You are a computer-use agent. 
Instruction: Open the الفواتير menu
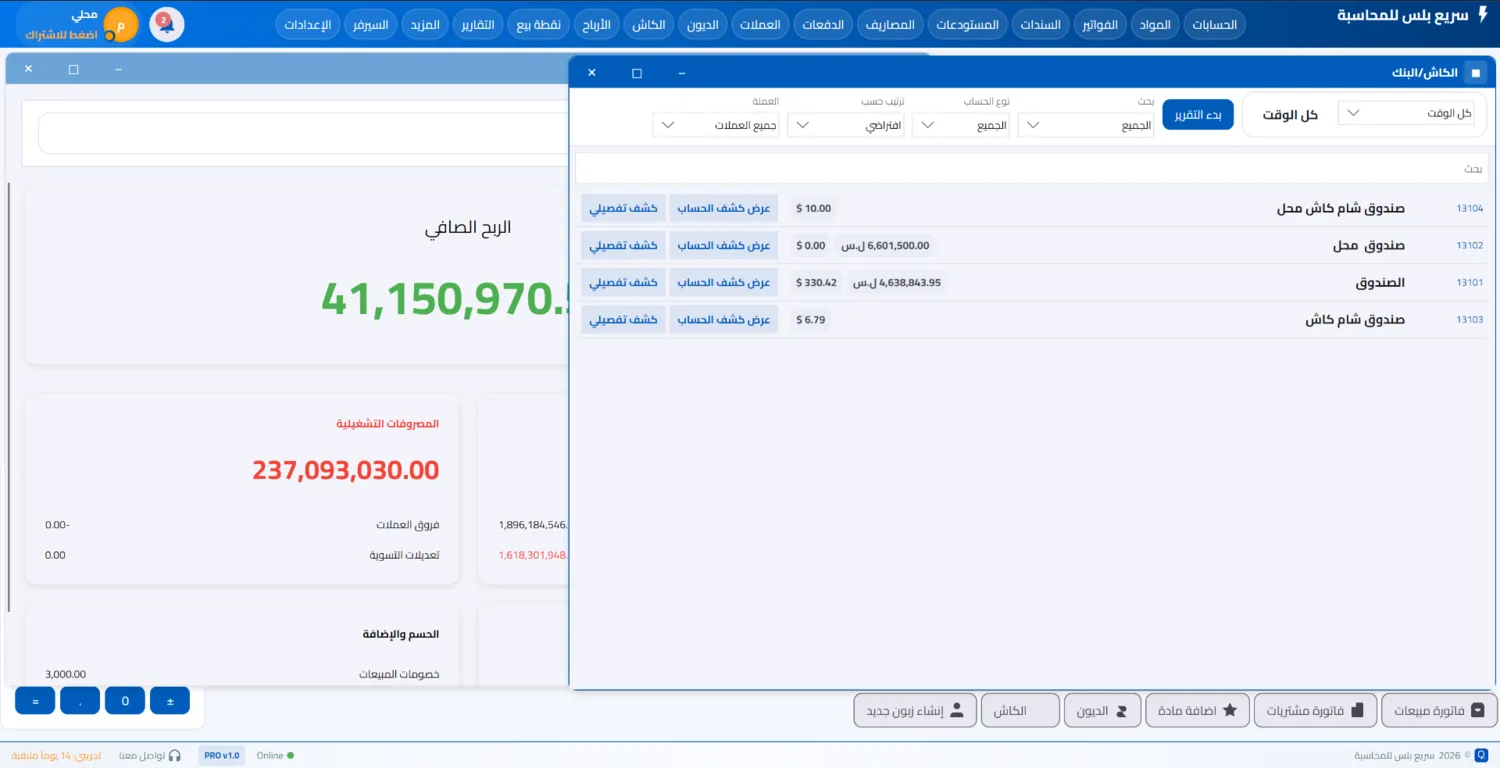point(1101,25)
